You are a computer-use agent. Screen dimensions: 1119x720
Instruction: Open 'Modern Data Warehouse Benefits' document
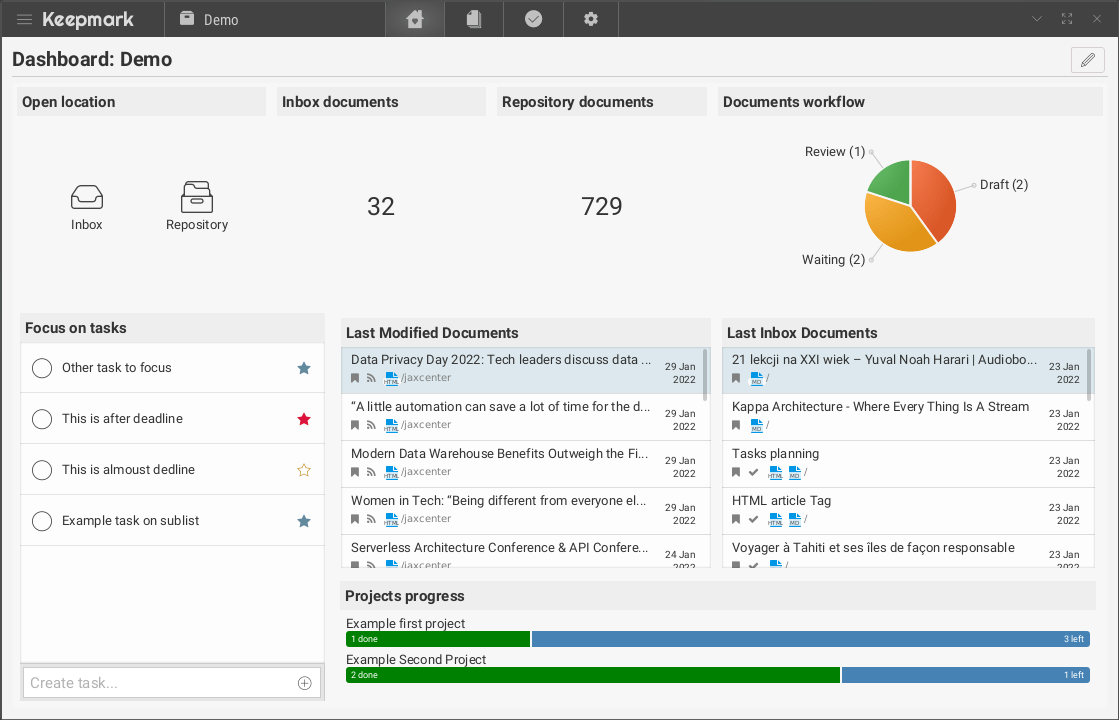tap(500, 454)
